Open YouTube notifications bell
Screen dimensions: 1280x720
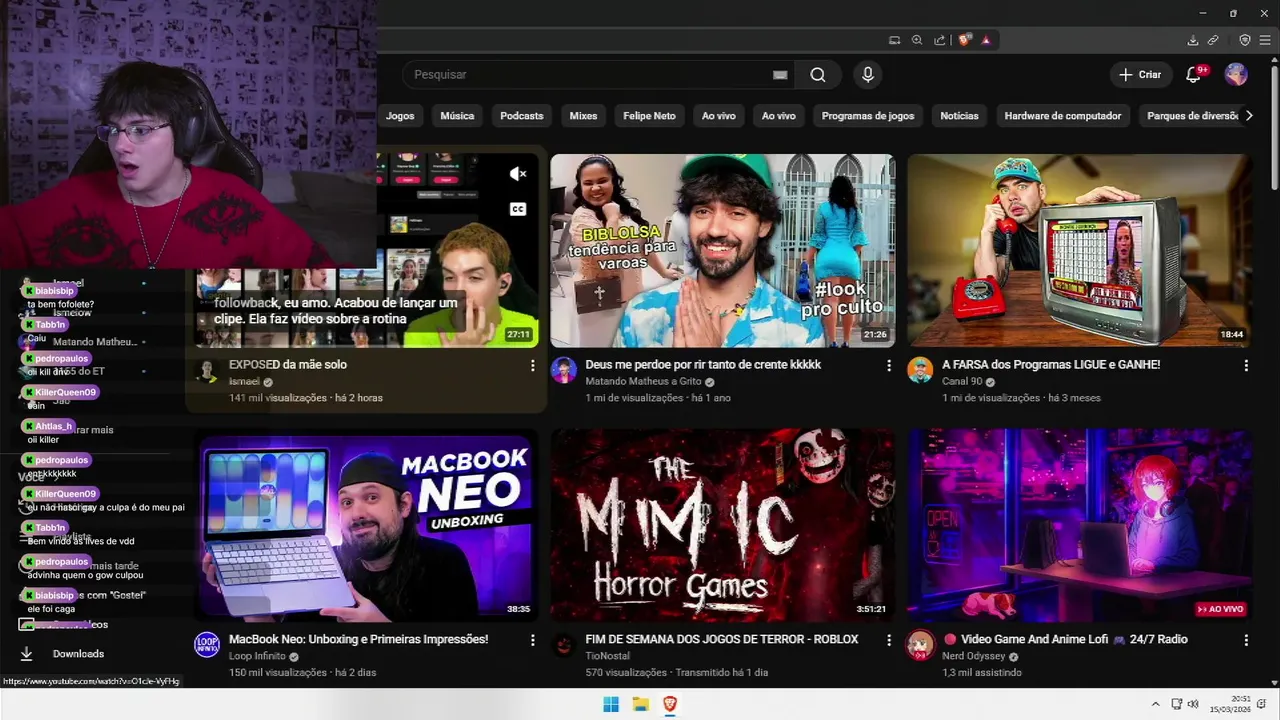1193,75
